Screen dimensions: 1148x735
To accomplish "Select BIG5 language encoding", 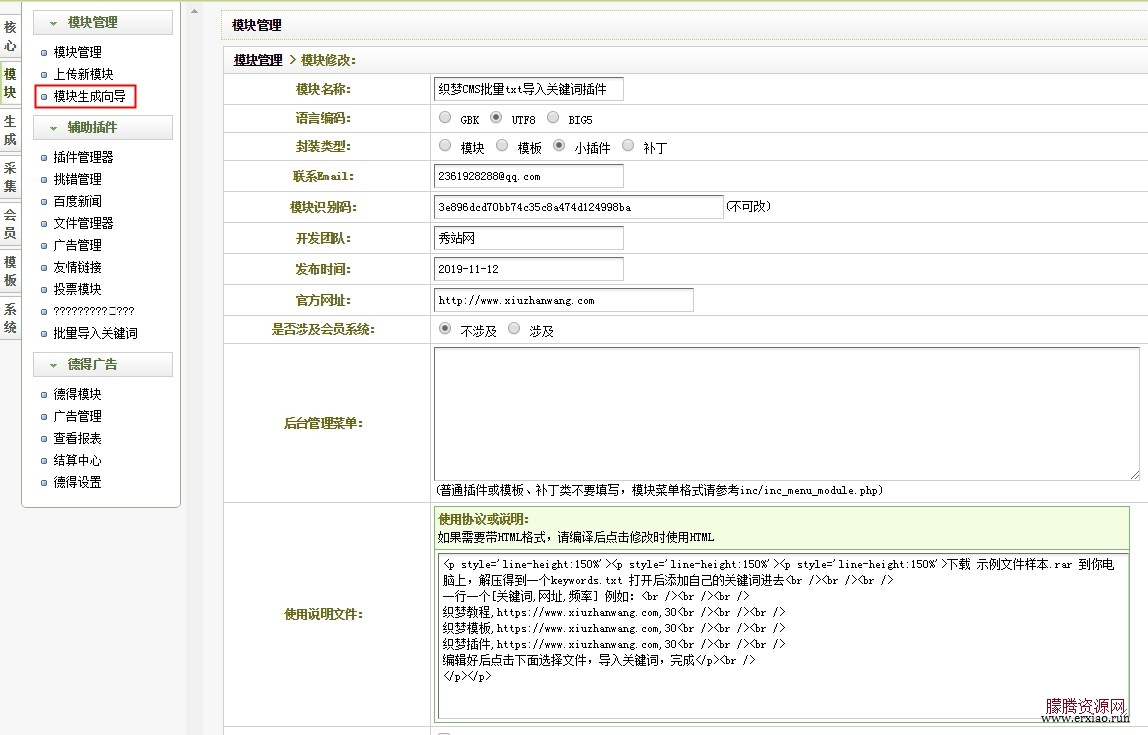I will point(554,117).
